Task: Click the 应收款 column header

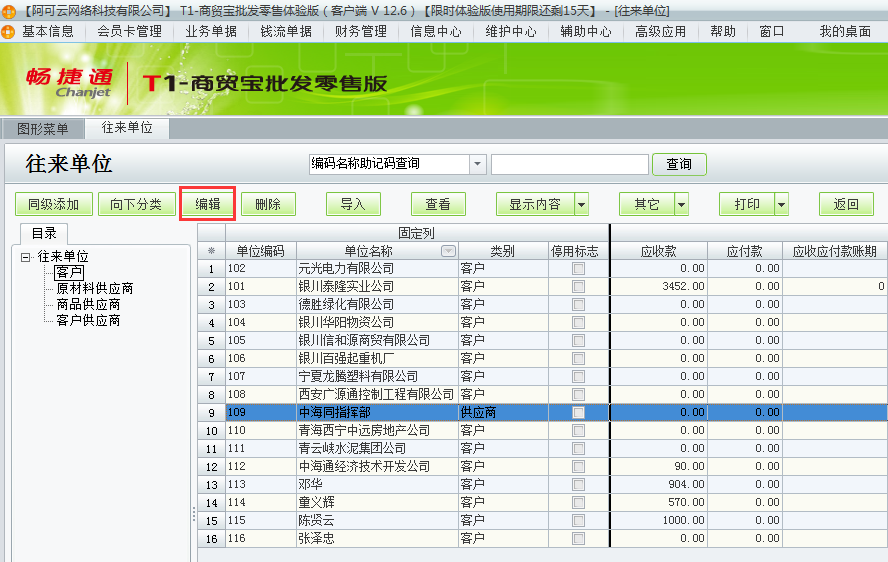Action: pyautogui.click(x=659, y=251)
